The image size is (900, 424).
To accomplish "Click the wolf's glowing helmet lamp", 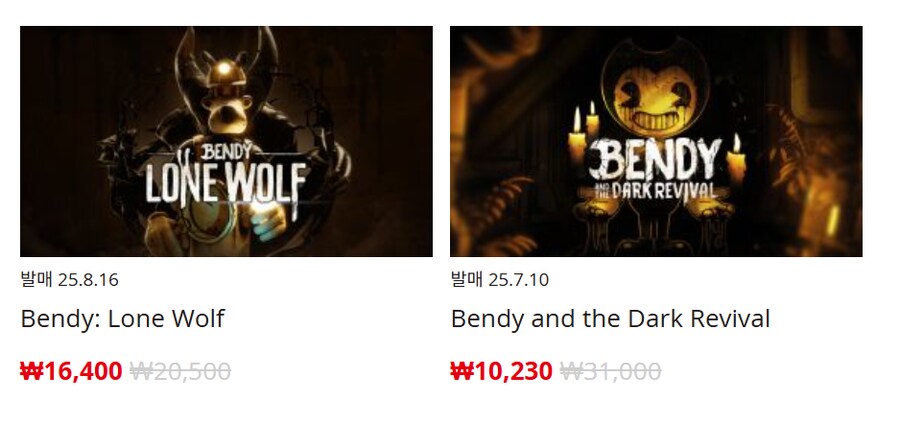I will (x=223, y=69).
